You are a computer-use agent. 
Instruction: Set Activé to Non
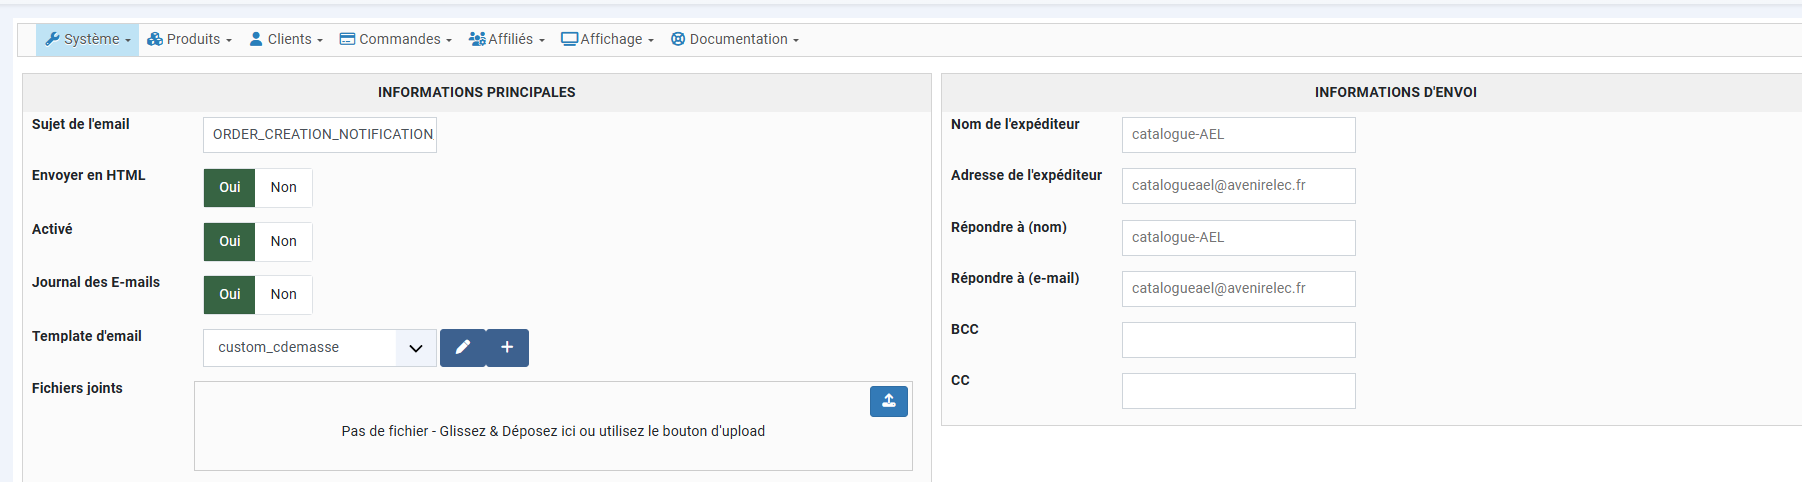pyautogui.click(x=283, y=242)
